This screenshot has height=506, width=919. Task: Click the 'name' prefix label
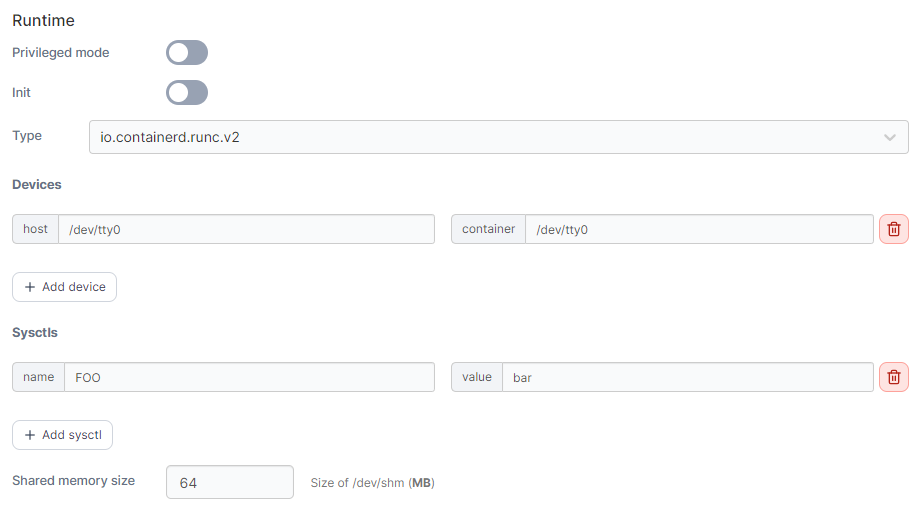(x=38, y=377)
